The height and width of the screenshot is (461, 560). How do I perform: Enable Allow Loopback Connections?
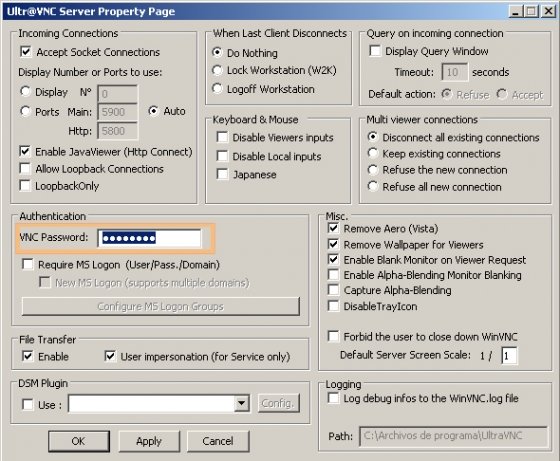point(25,169)
